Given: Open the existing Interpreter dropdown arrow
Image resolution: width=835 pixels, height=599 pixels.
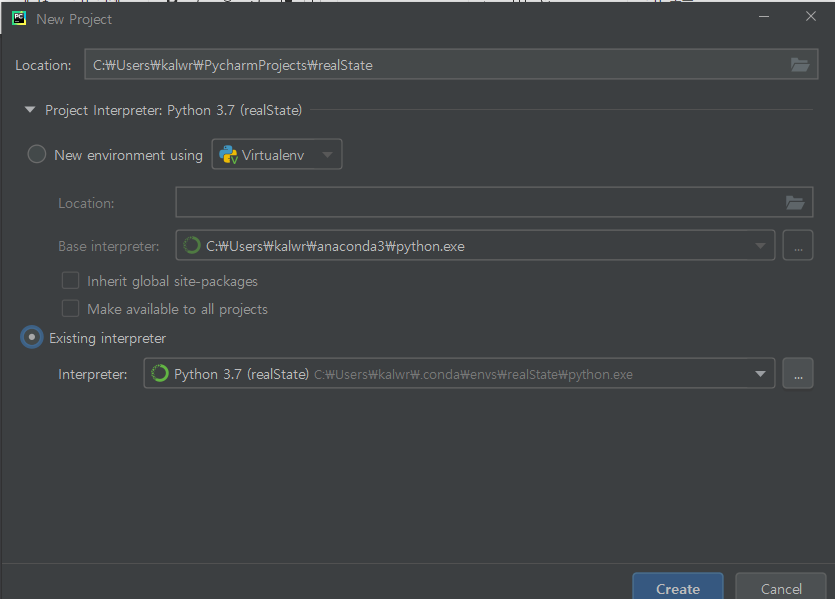Looking at the screenshot, I should click(760, 374).
